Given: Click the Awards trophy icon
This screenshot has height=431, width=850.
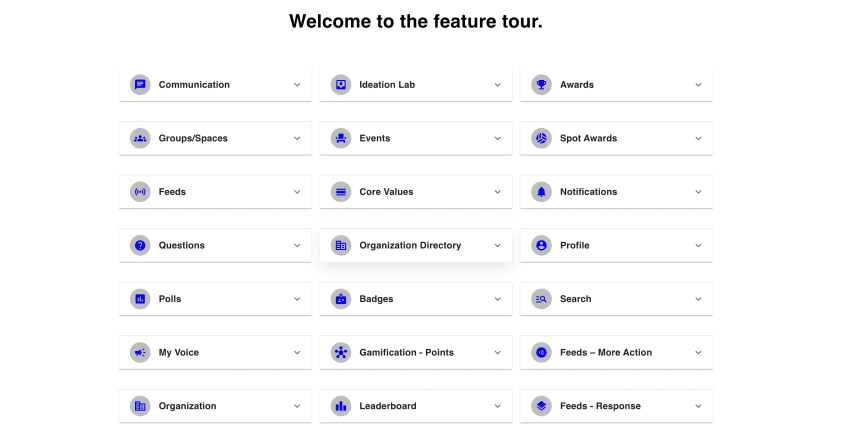Looking at the screenshot, I should (x=541, y=85).
